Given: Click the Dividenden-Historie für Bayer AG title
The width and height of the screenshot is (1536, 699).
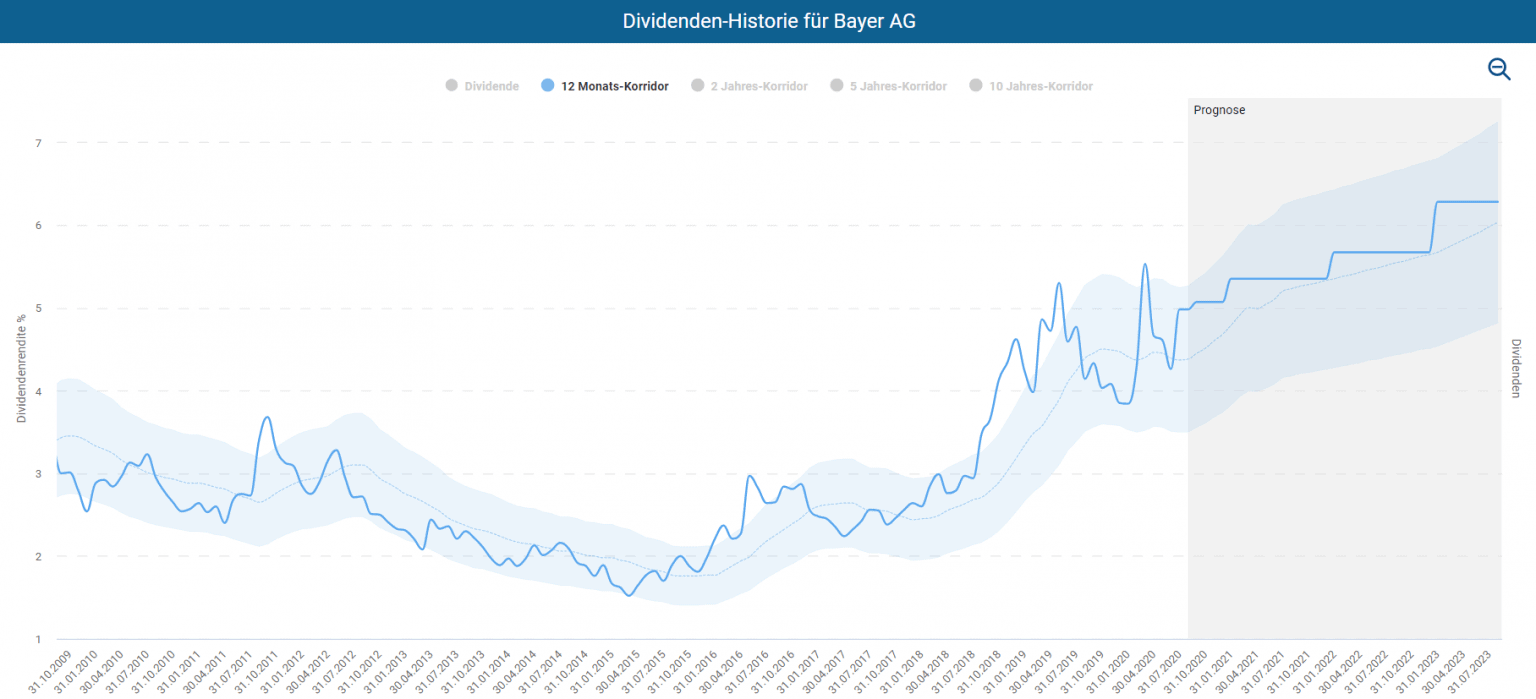Looking at the screenshot, I should (768, 21).
